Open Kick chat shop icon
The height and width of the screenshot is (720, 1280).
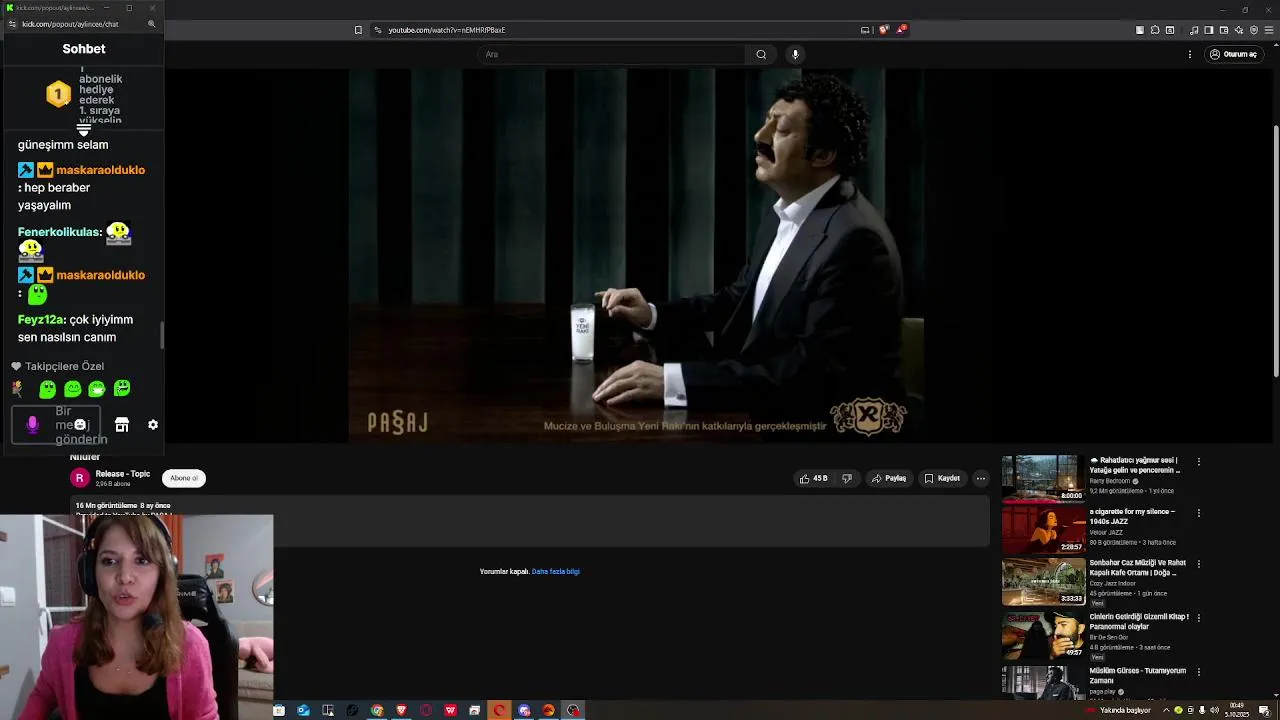(122, 425)
